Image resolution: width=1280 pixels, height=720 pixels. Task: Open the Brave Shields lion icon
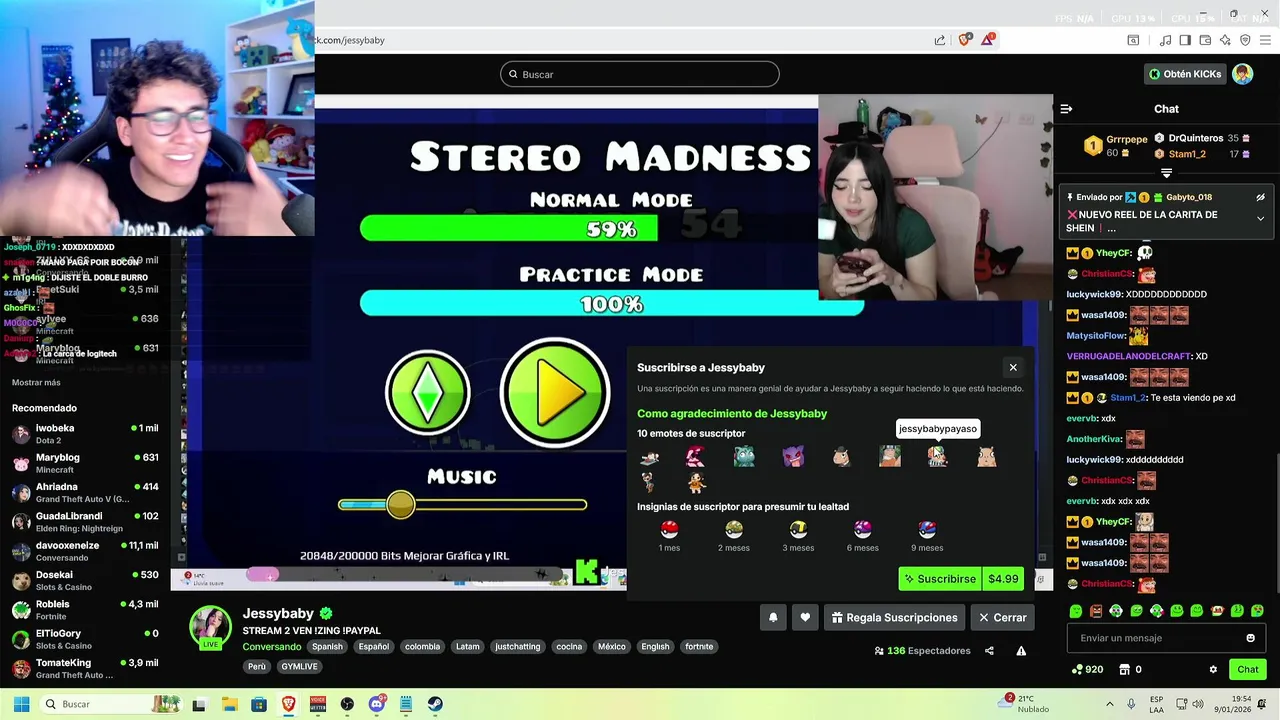point(965,40)
